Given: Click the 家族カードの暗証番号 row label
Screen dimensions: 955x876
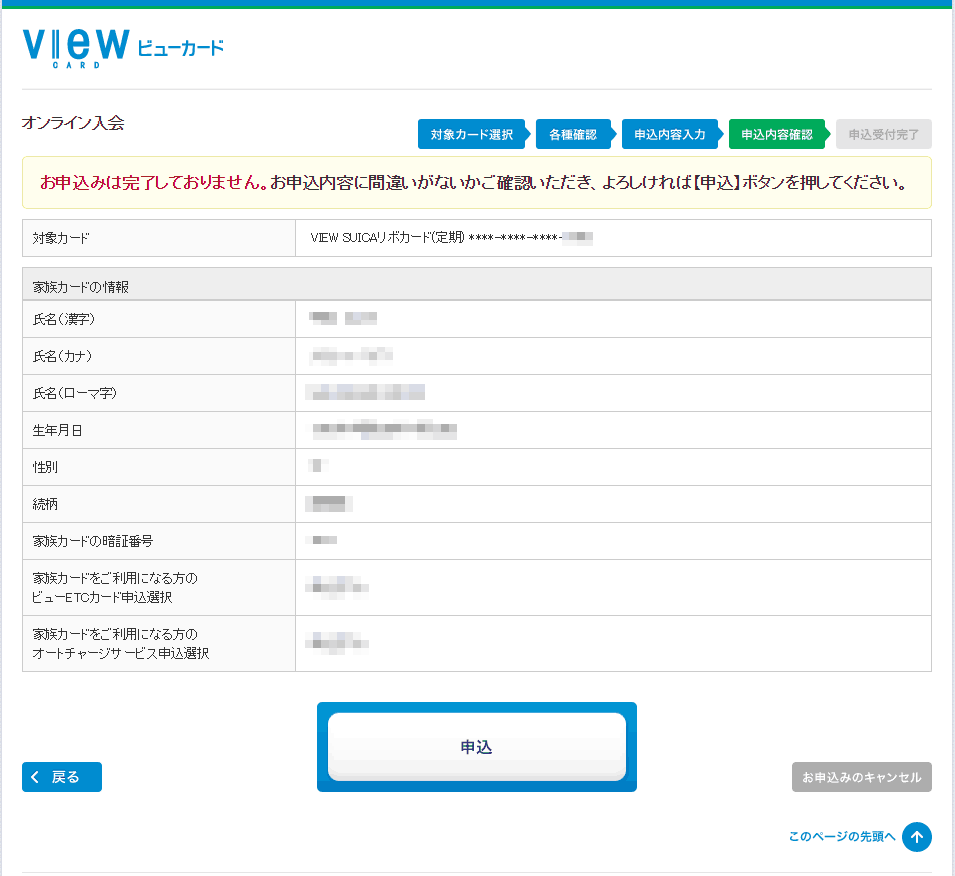Looking at the screenshot, I should point(93,541).
